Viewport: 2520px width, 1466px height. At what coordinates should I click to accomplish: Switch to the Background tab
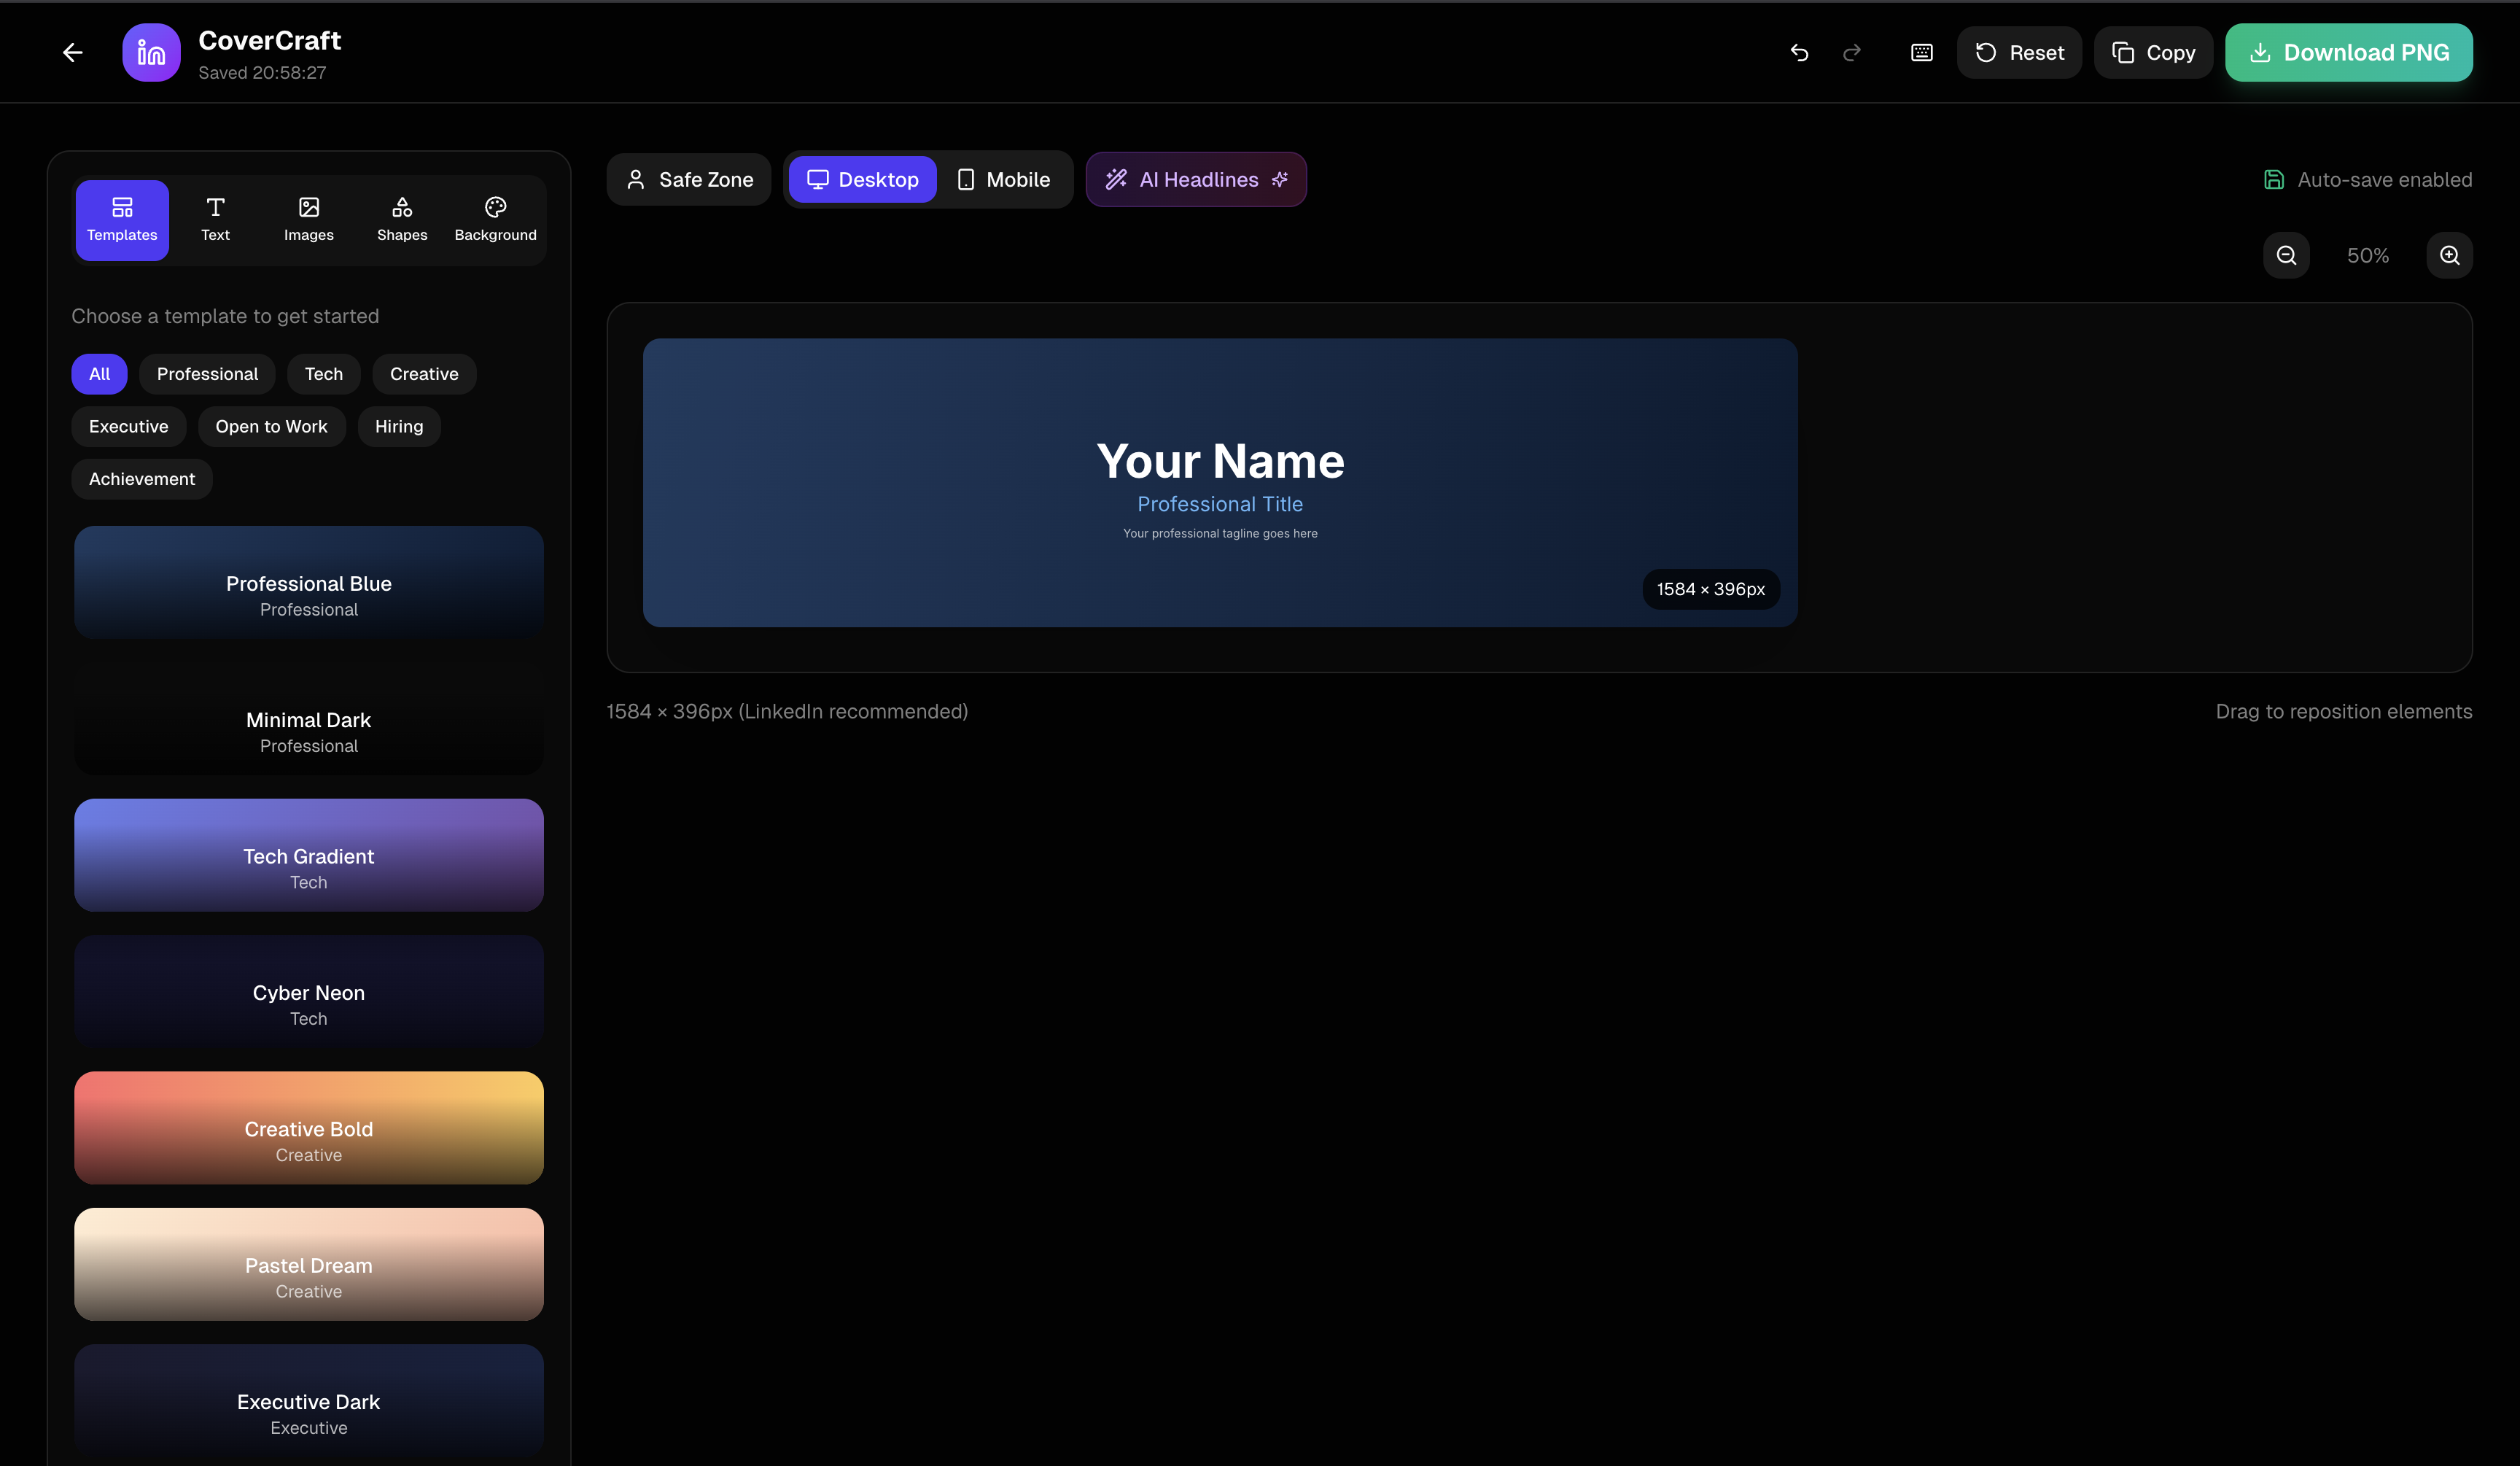pos(495,219)
